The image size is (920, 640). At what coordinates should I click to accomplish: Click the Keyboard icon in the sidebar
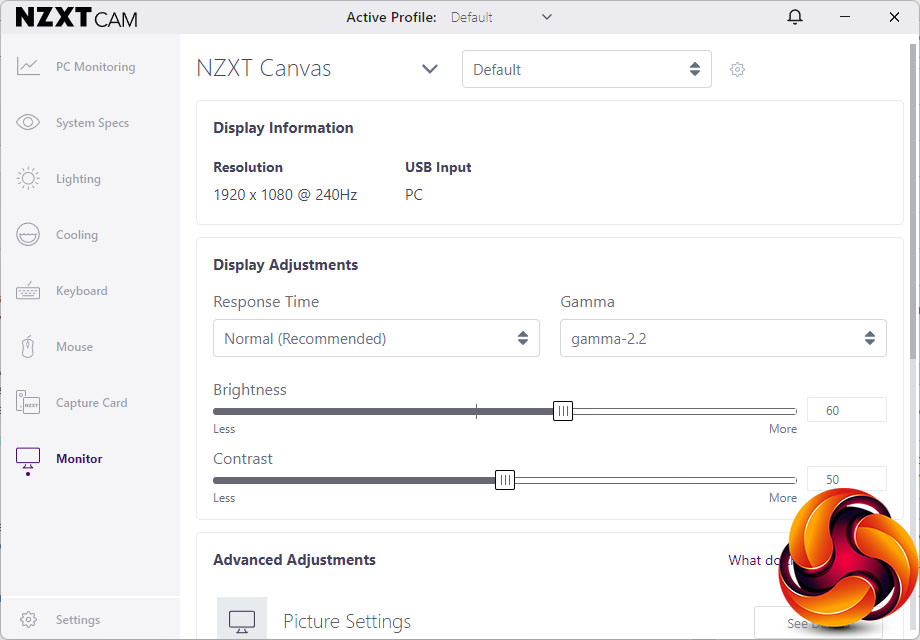click(28, 291)
